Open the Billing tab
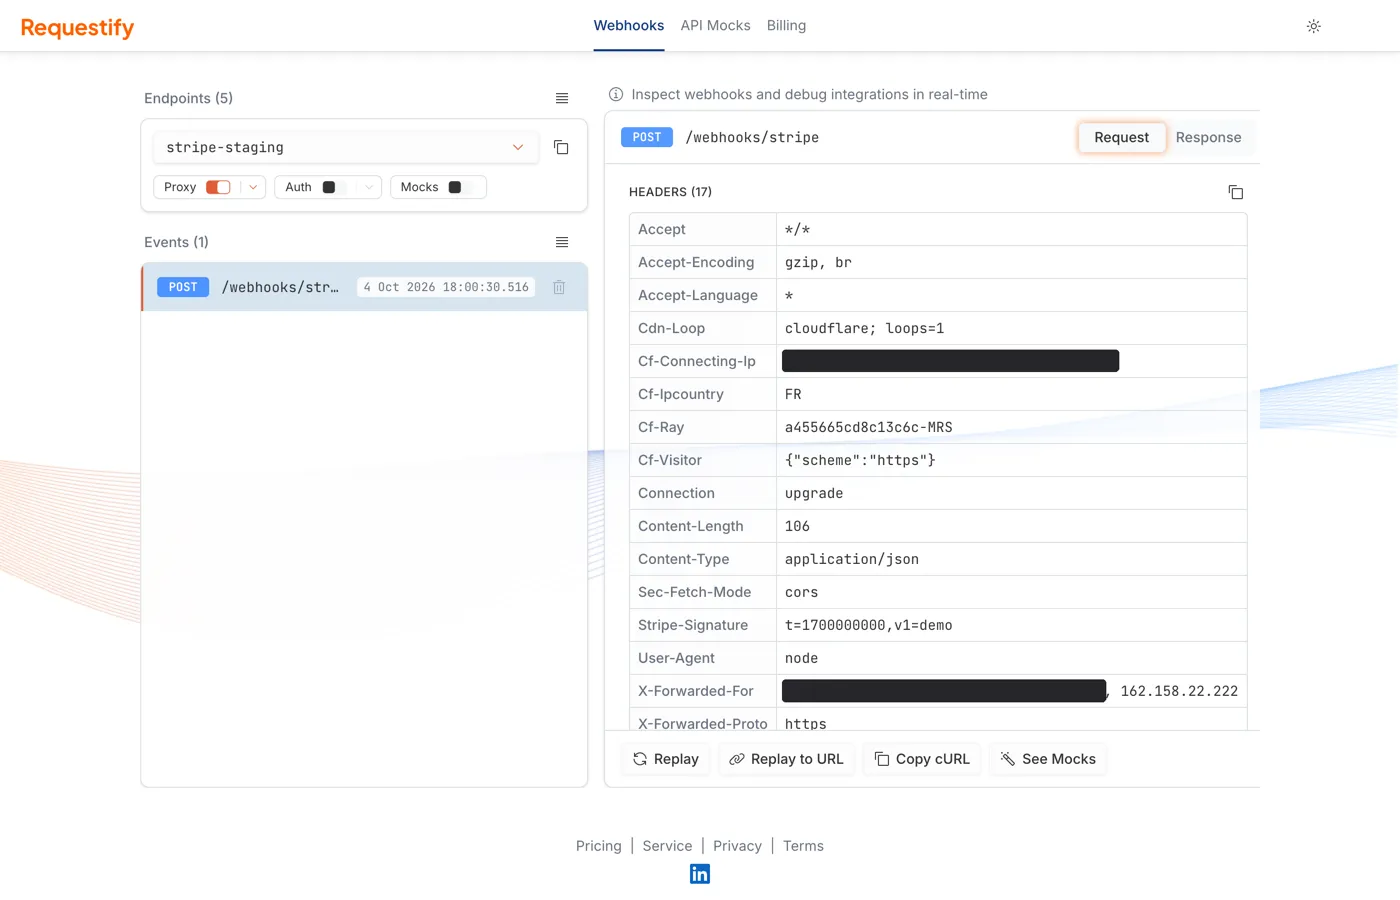Viewport: 1400px width, 900px height. point(786,25)
